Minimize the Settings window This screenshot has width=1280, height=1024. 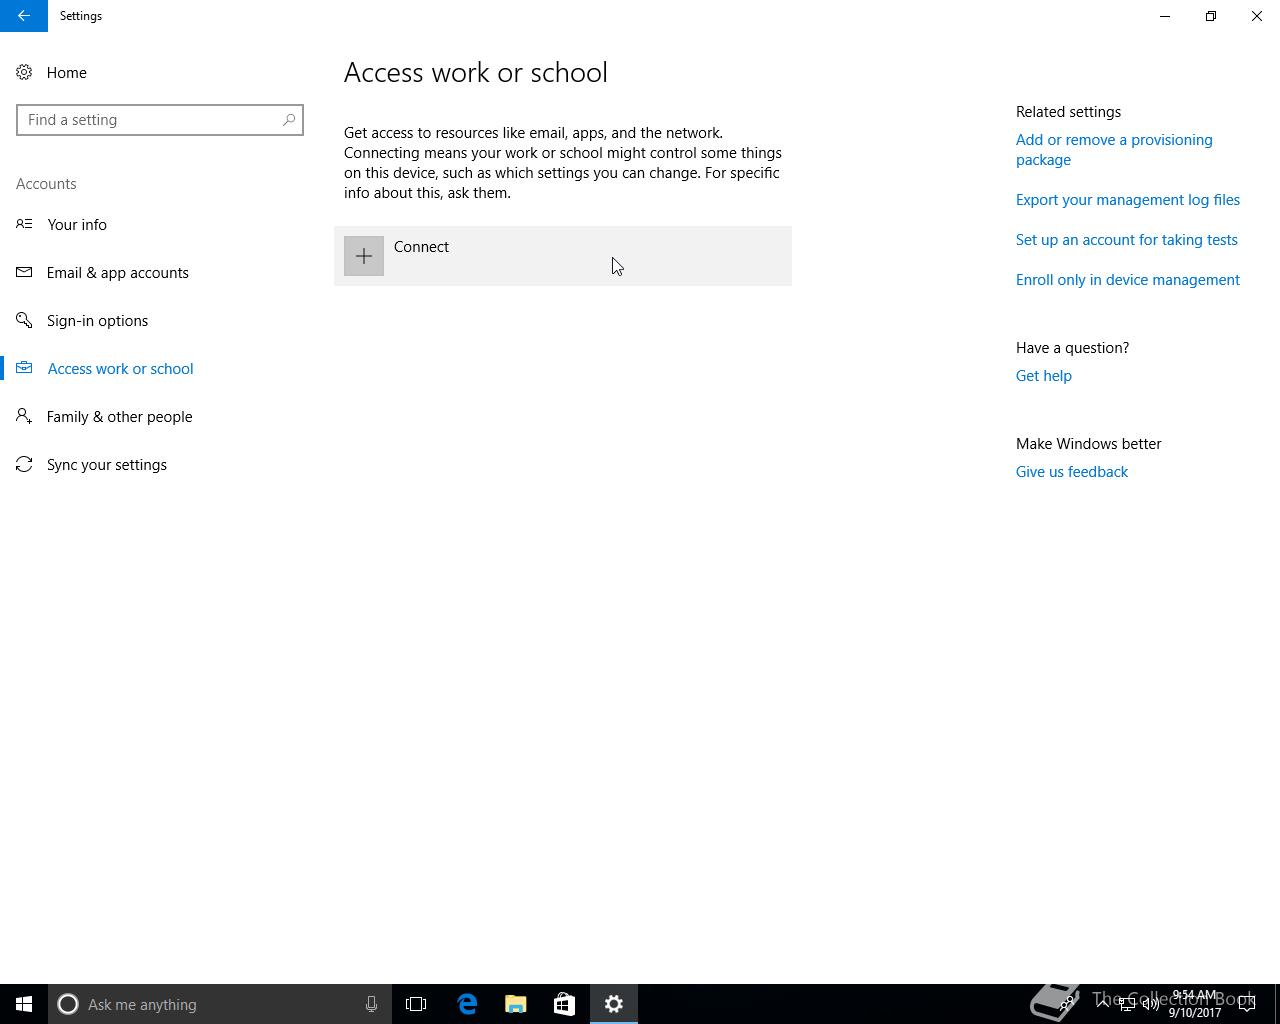(1165, 16)
